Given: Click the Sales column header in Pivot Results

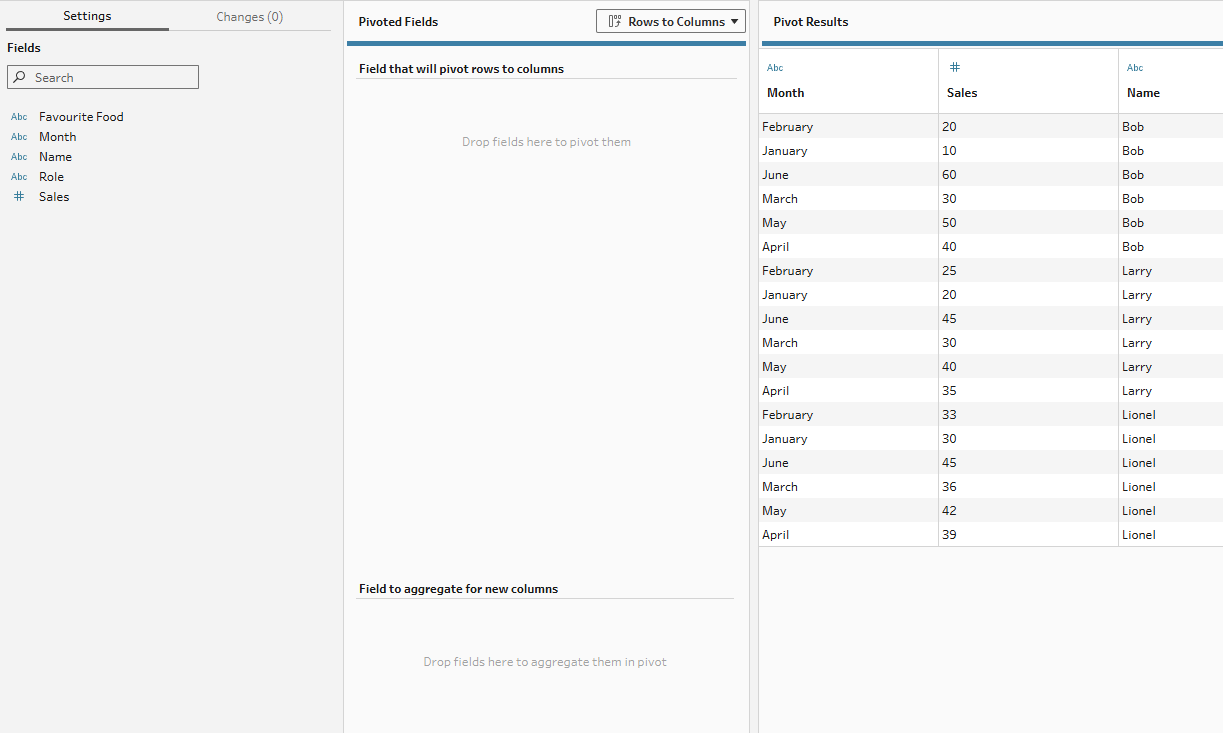Looking at the screenshot, I should point(962,93).
